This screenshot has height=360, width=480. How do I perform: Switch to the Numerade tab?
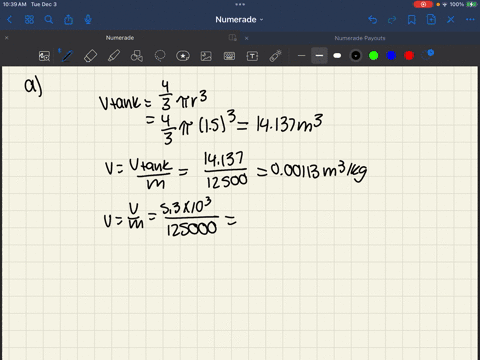(120, 38)
